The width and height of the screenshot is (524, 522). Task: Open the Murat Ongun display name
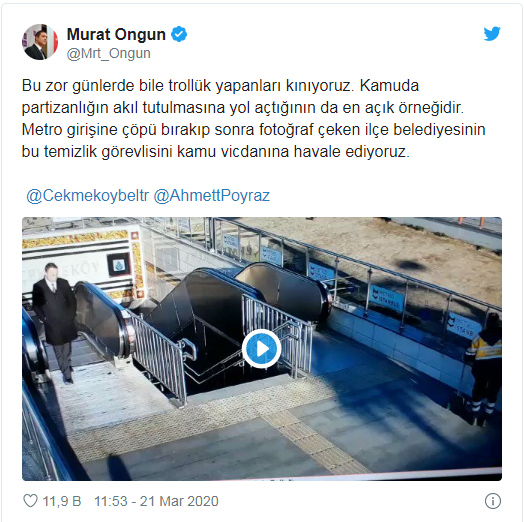116,34
